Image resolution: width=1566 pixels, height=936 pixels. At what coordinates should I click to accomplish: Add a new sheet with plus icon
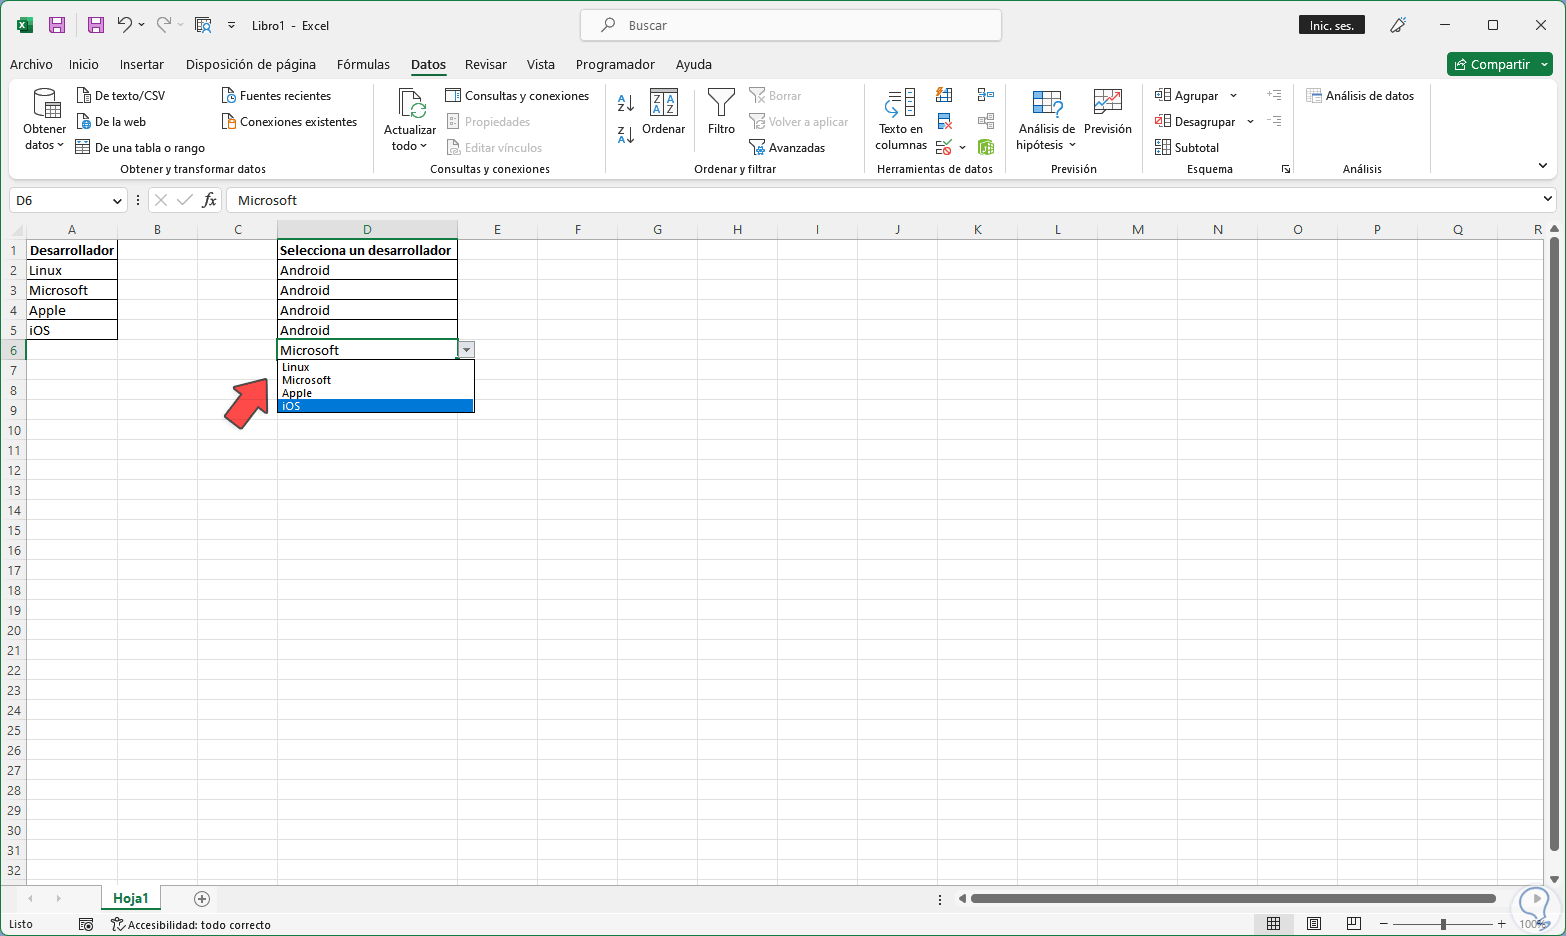click(x=202, y=899)
